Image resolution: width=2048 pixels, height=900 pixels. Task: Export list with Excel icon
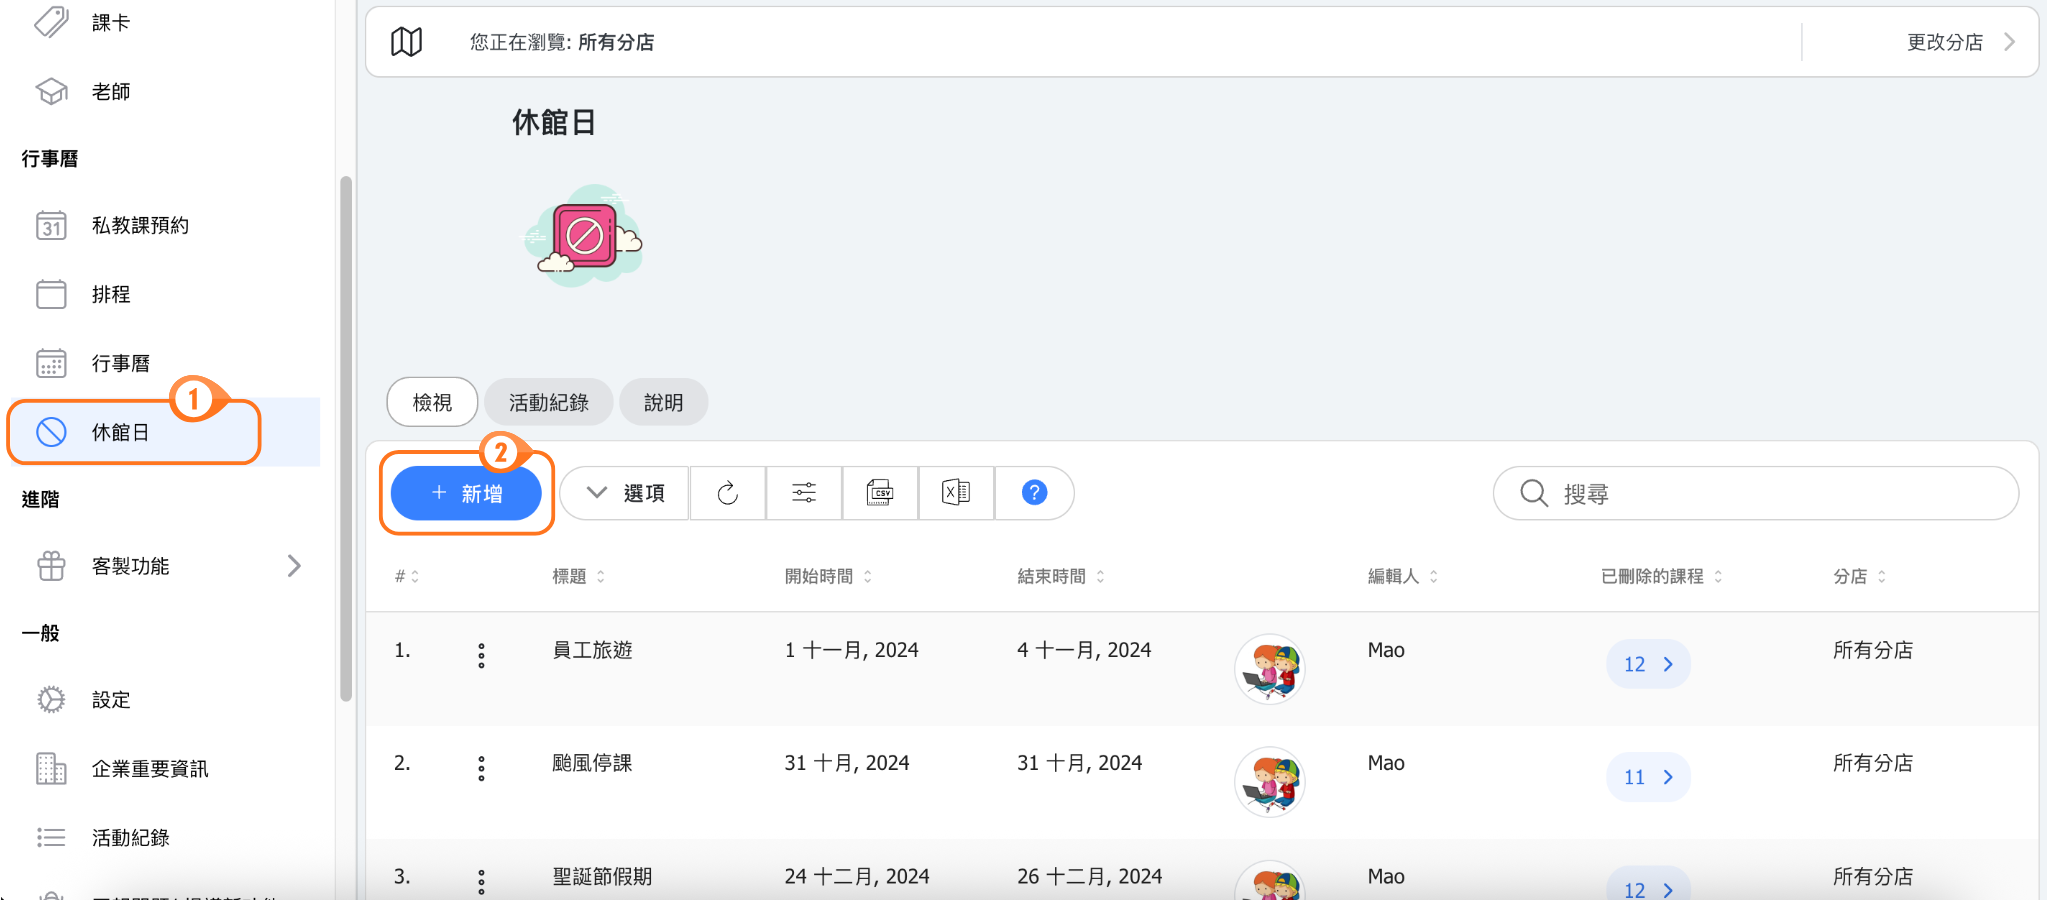pos(956,493)
